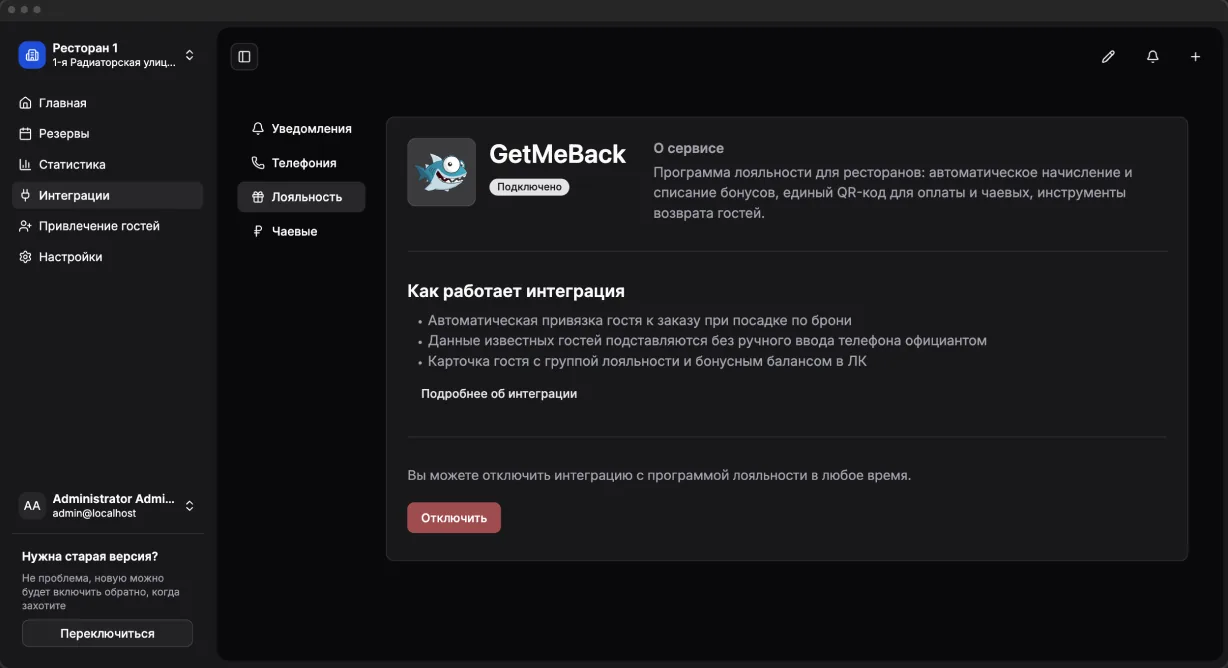
Task: Click the red Отключить button
Action: pyautogui.click(x=454, y=518)
